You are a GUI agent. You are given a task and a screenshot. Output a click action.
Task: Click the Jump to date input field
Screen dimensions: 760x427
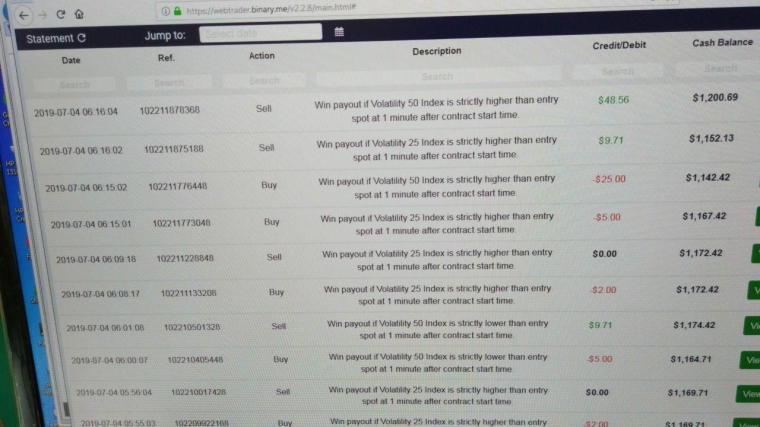click(260, 33)
